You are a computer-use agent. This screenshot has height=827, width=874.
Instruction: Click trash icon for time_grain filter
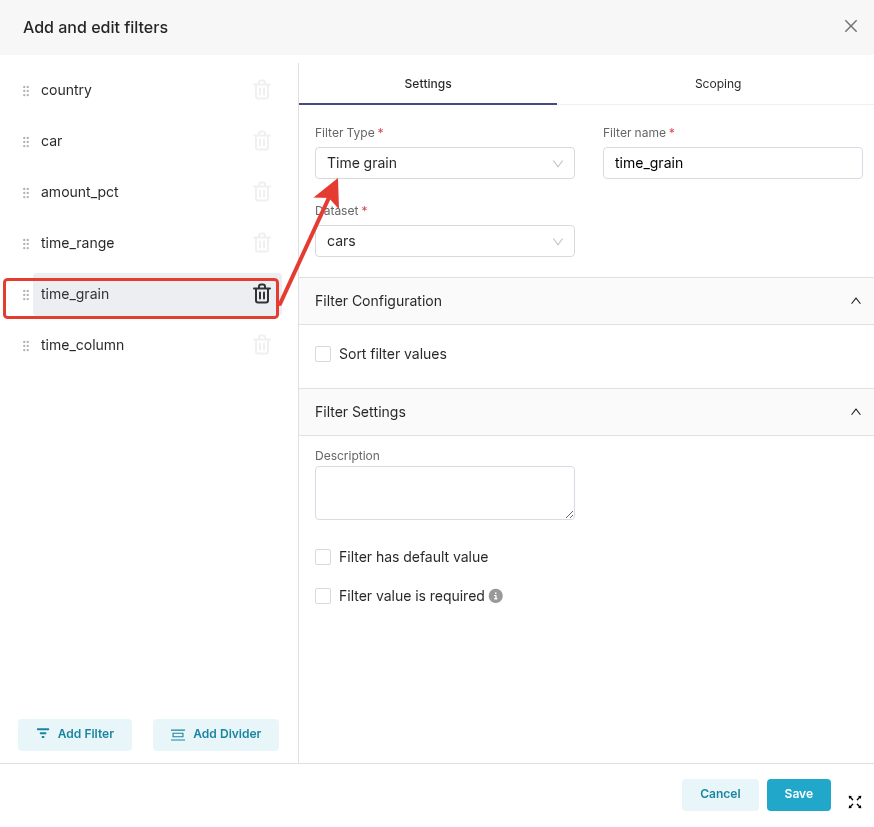pyautogui.click(x=262, y=294)
